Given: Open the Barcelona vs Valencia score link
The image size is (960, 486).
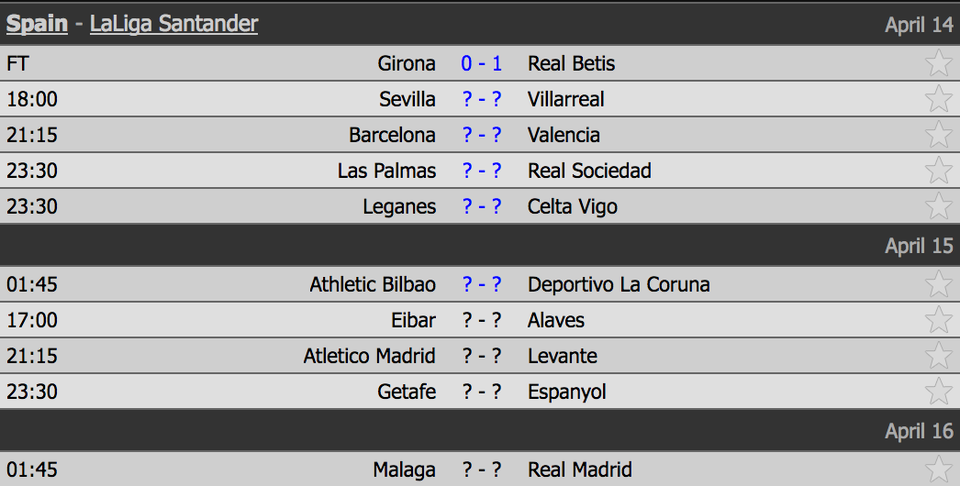Looking at the screenshot, I should 481,135.
